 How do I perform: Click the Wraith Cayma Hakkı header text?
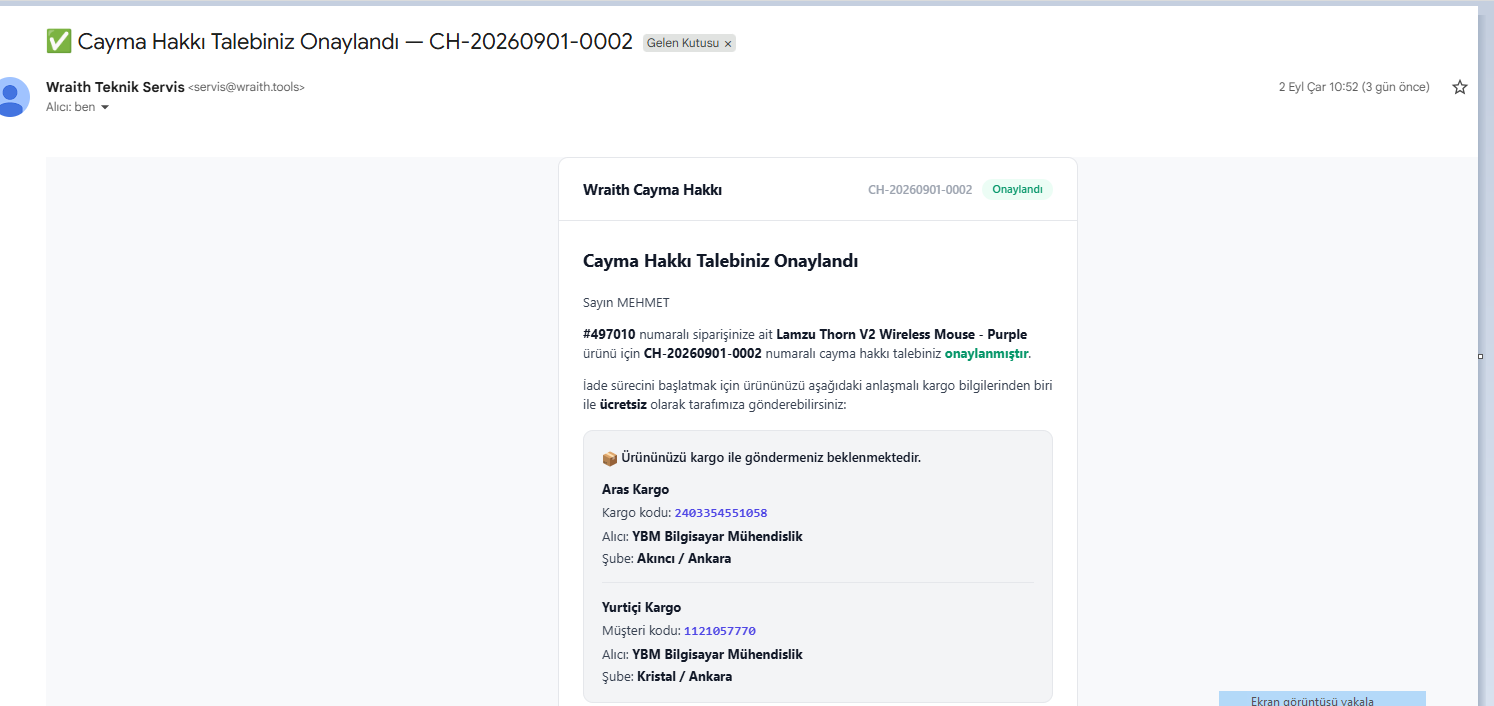click(652, 190)
